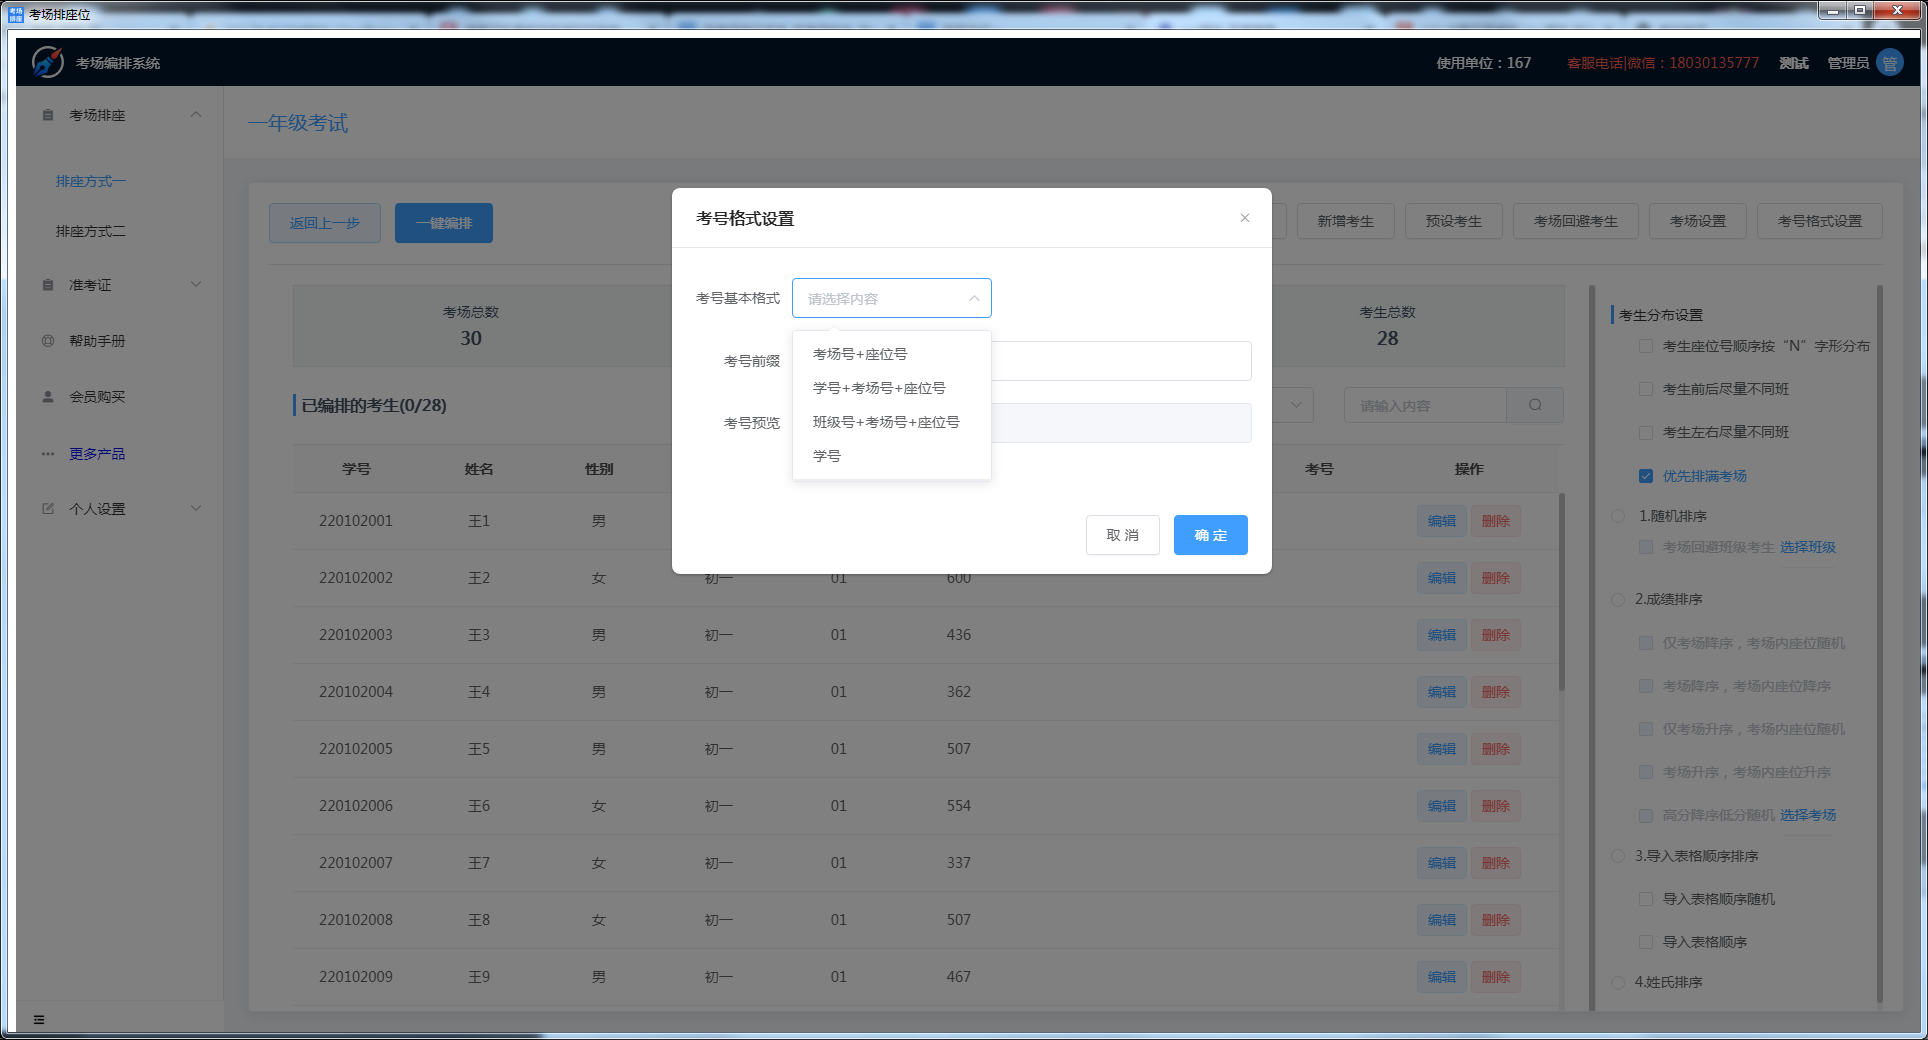Click the 准考证 sidebar icon

point(48,285)
